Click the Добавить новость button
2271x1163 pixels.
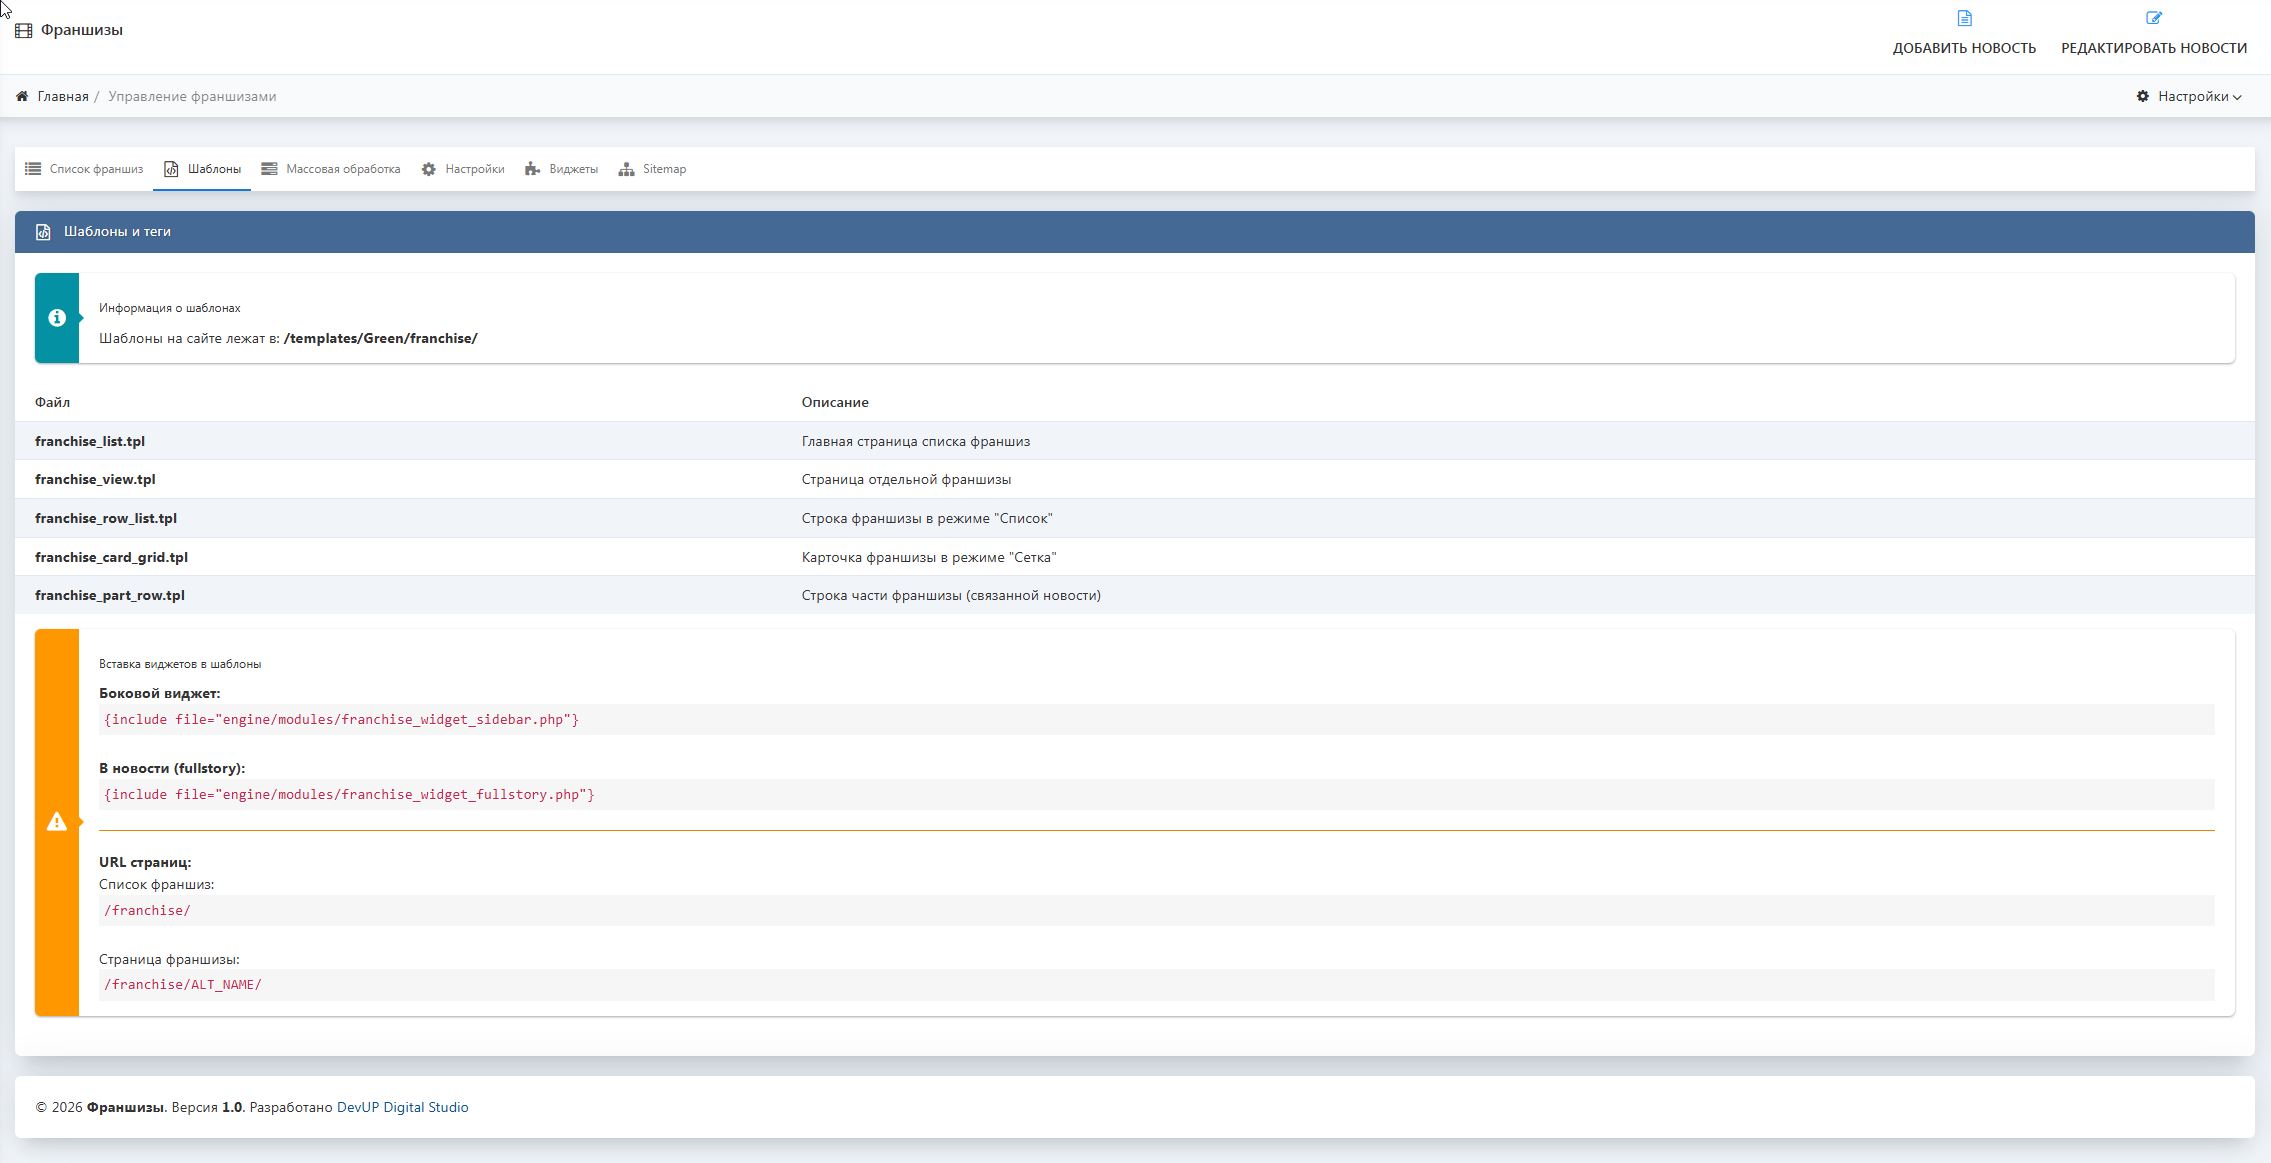coord(1964,47)
